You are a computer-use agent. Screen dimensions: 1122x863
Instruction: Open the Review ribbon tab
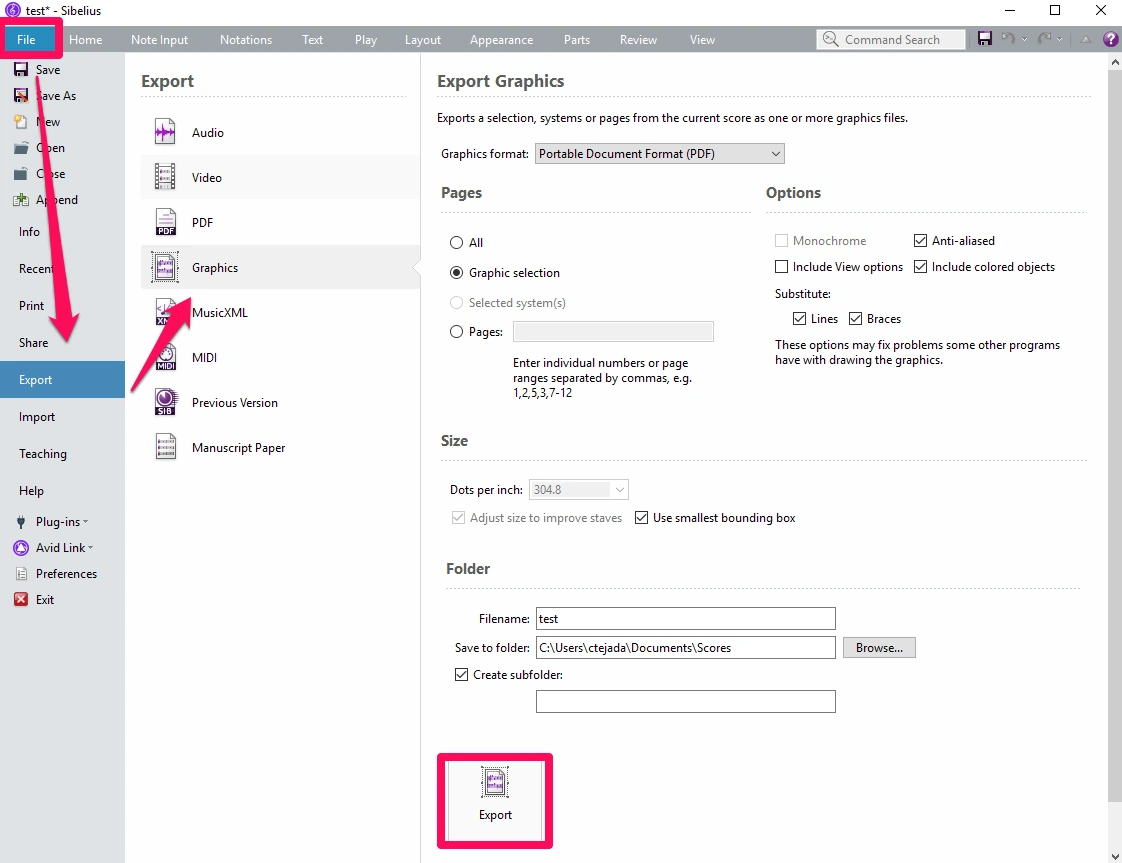click(638, 39)
